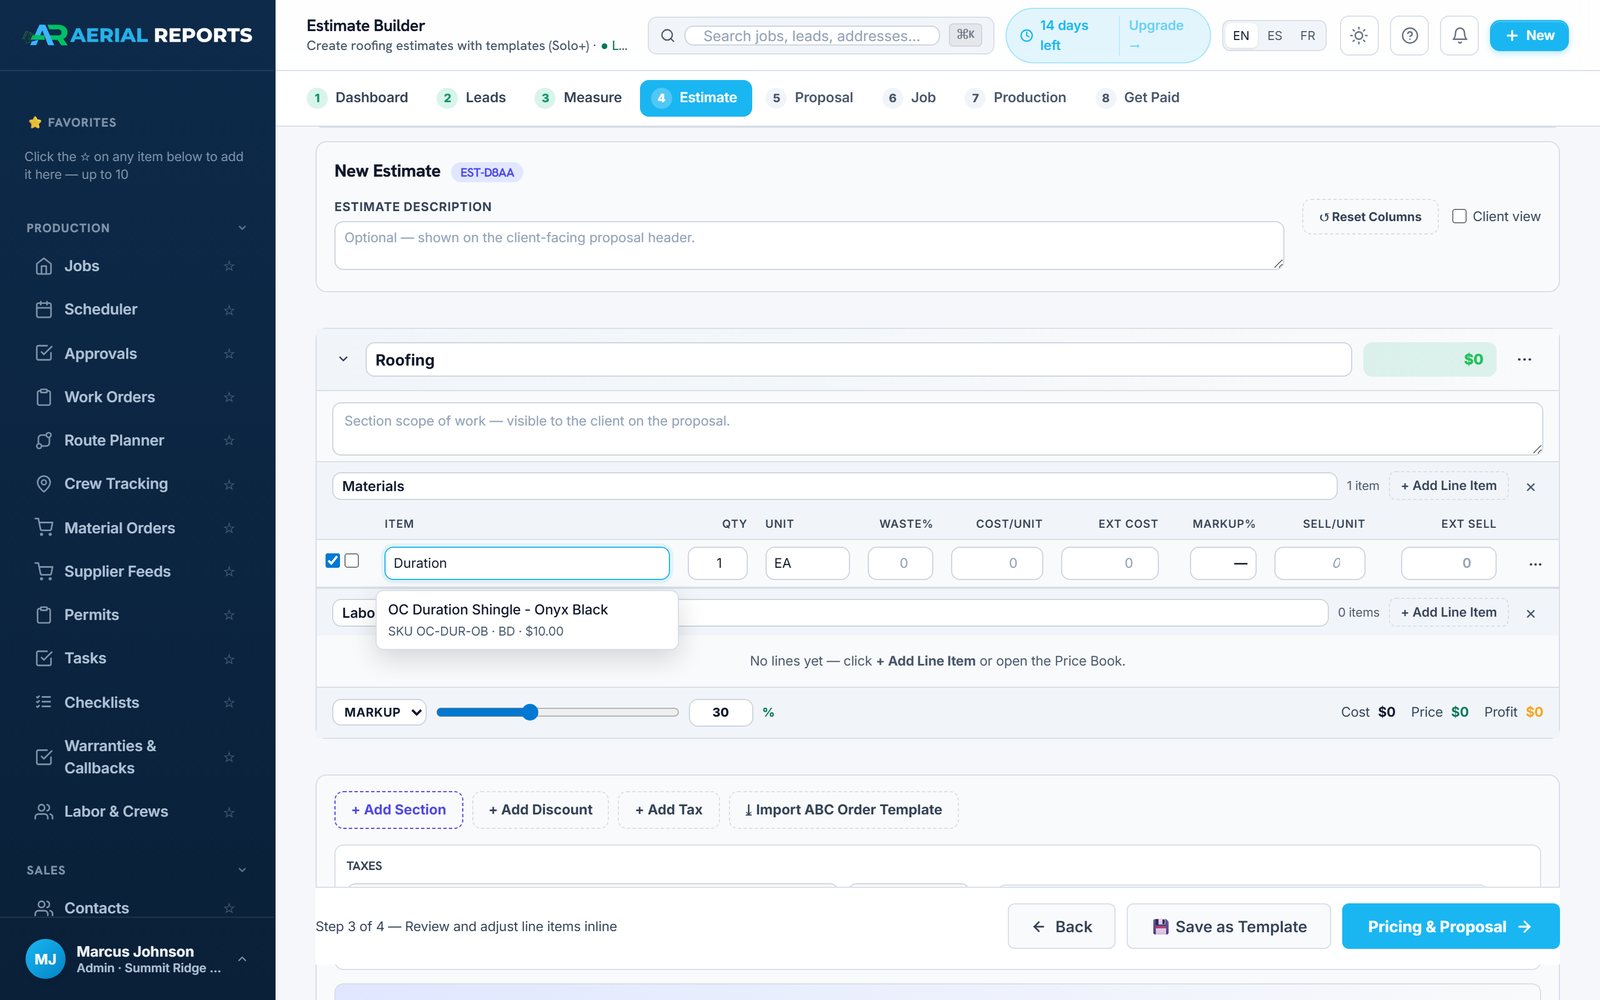Click the Contacts people icon

(44, 908)
